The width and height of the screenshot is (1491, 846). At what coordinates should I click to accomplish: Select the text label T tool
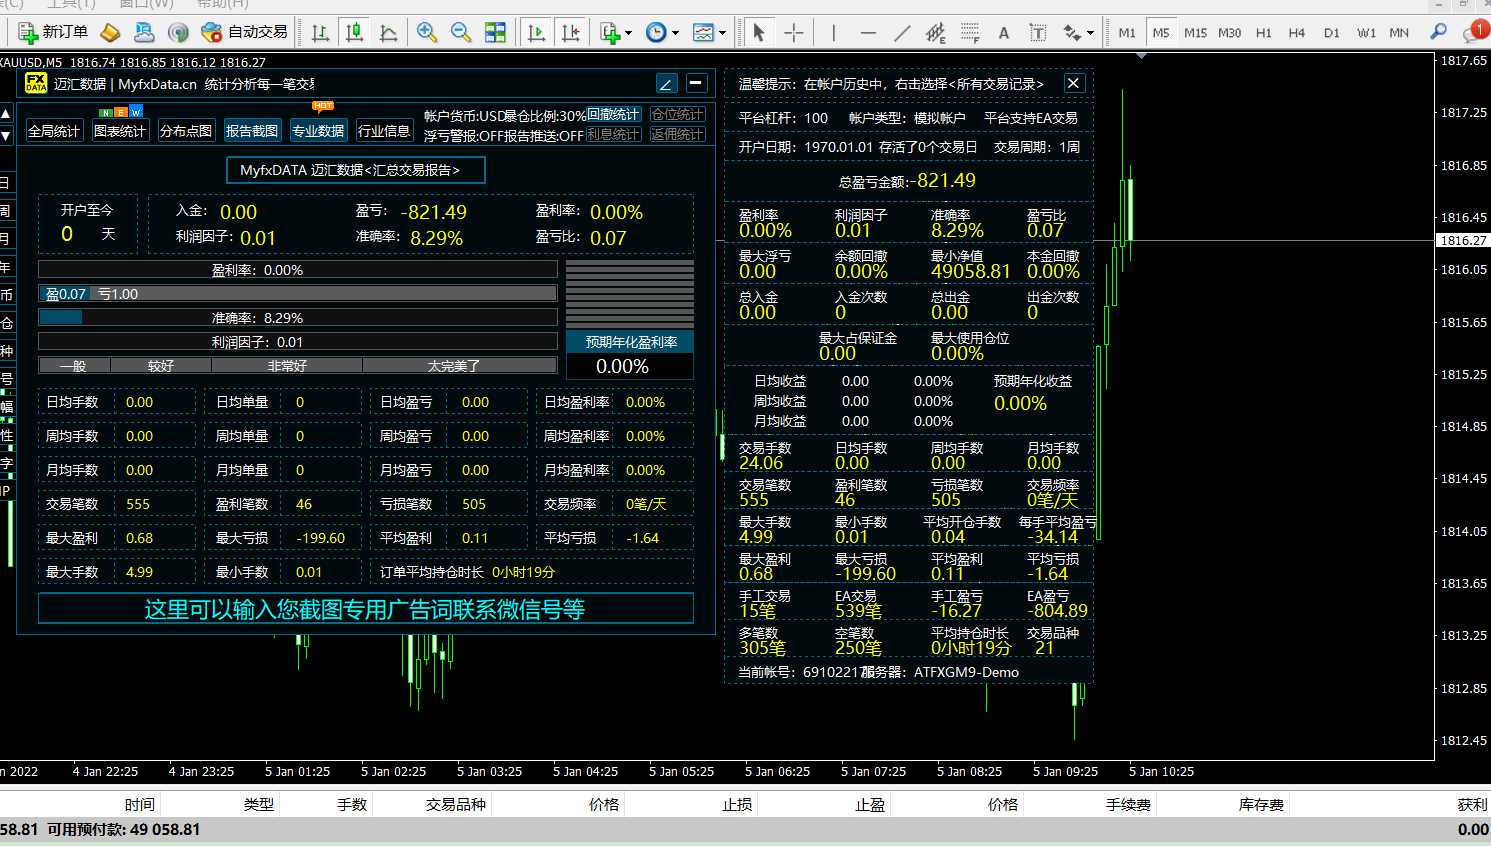point(1037,33)
